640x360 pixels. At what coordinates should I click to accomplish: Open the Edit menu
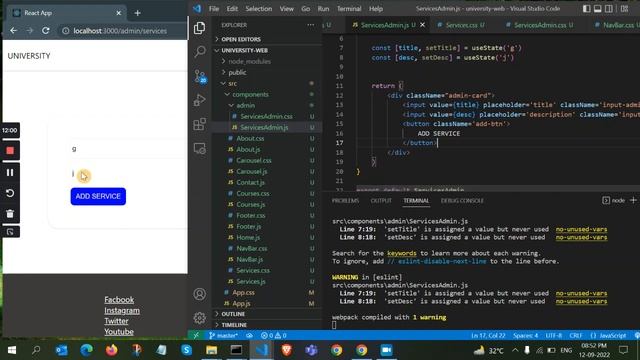click(232, 9)
